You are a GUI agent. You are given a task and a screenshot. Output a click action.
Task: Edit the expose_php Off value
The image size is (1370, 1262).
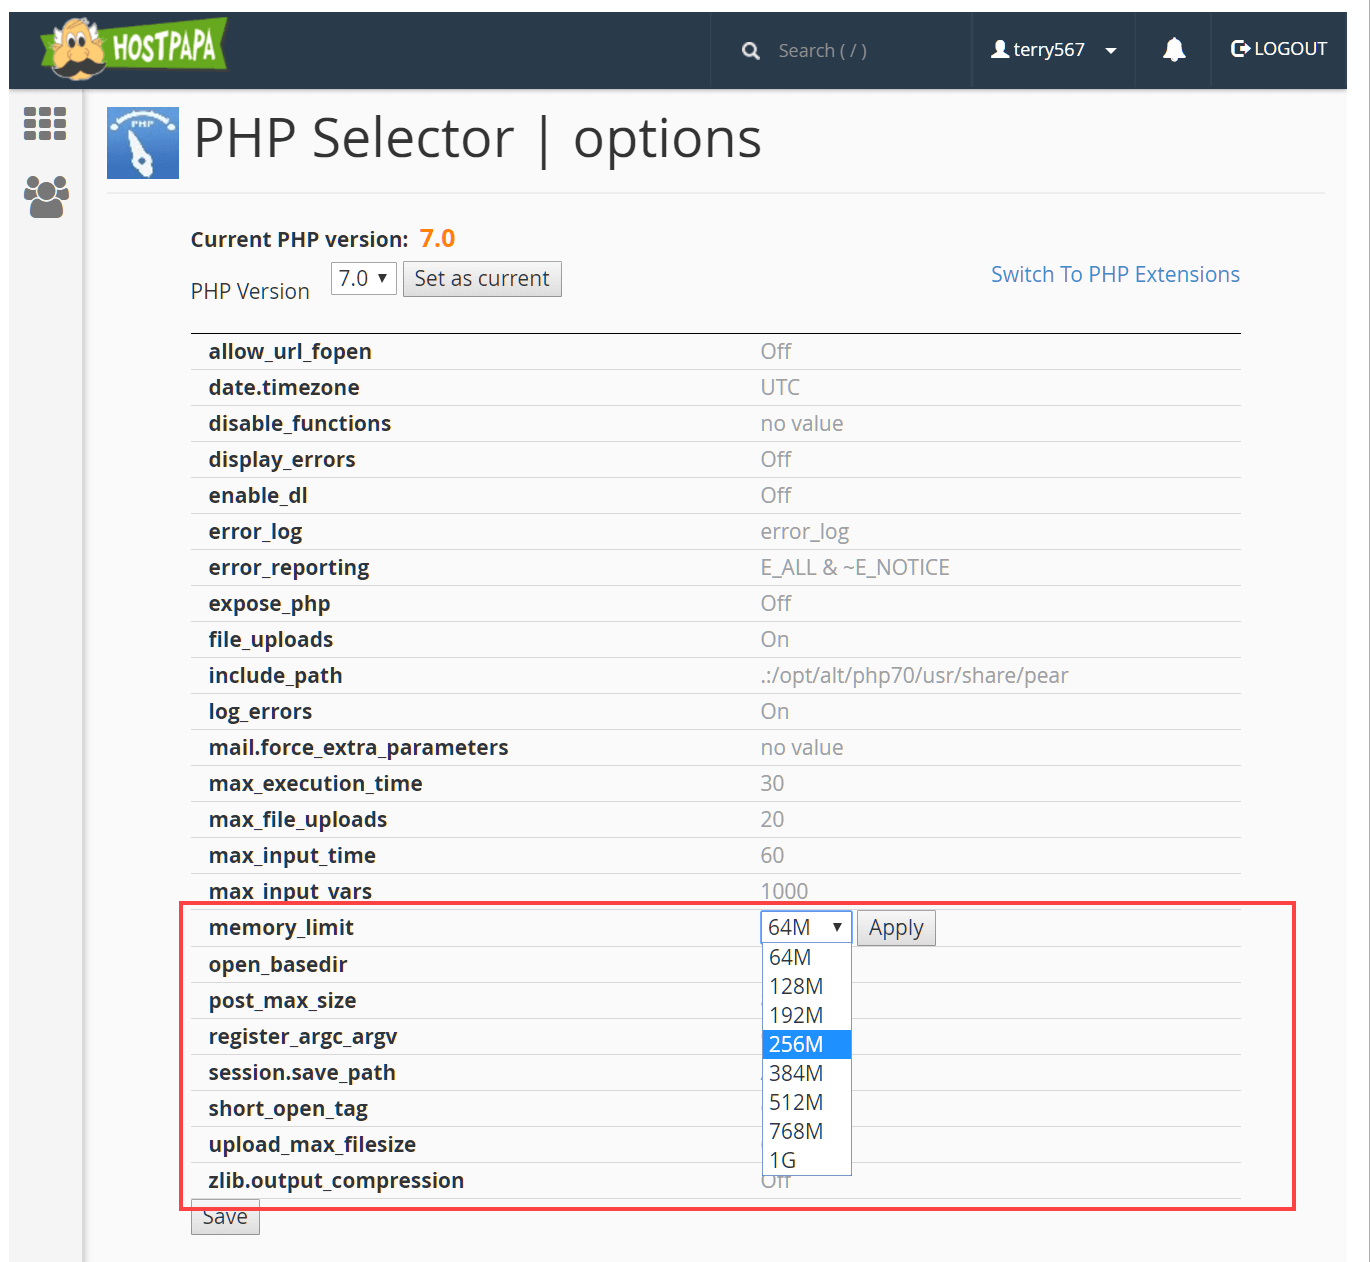tap(776, 603)
